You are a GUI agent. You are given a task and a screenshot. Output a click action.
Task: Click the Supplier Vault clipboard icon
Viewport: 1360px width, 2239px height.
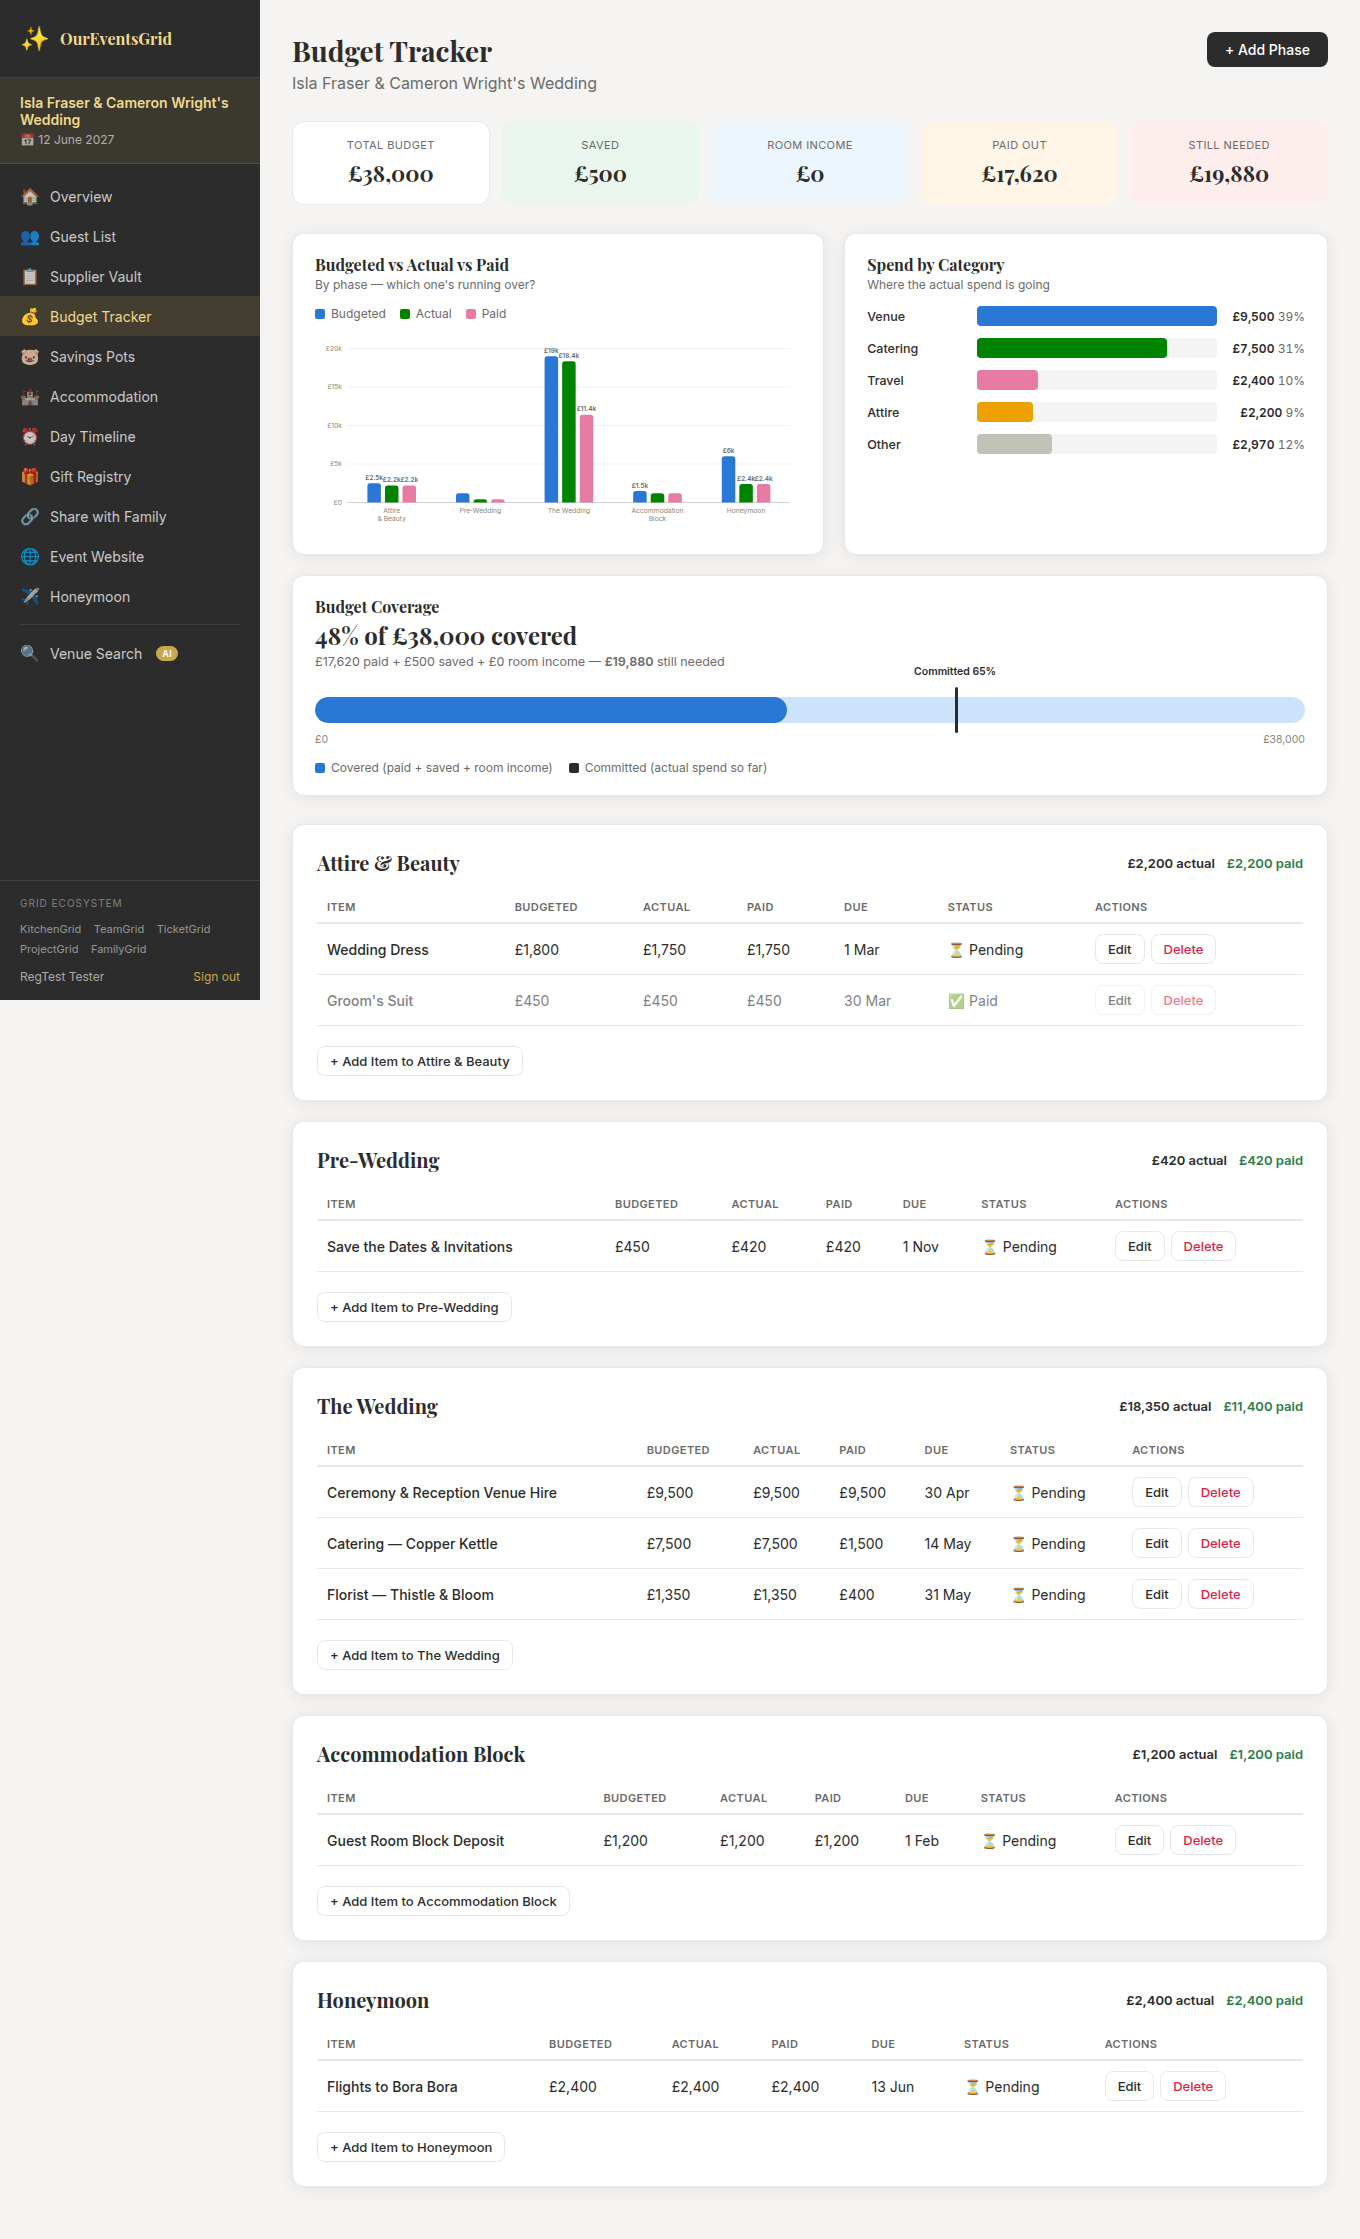30,277
